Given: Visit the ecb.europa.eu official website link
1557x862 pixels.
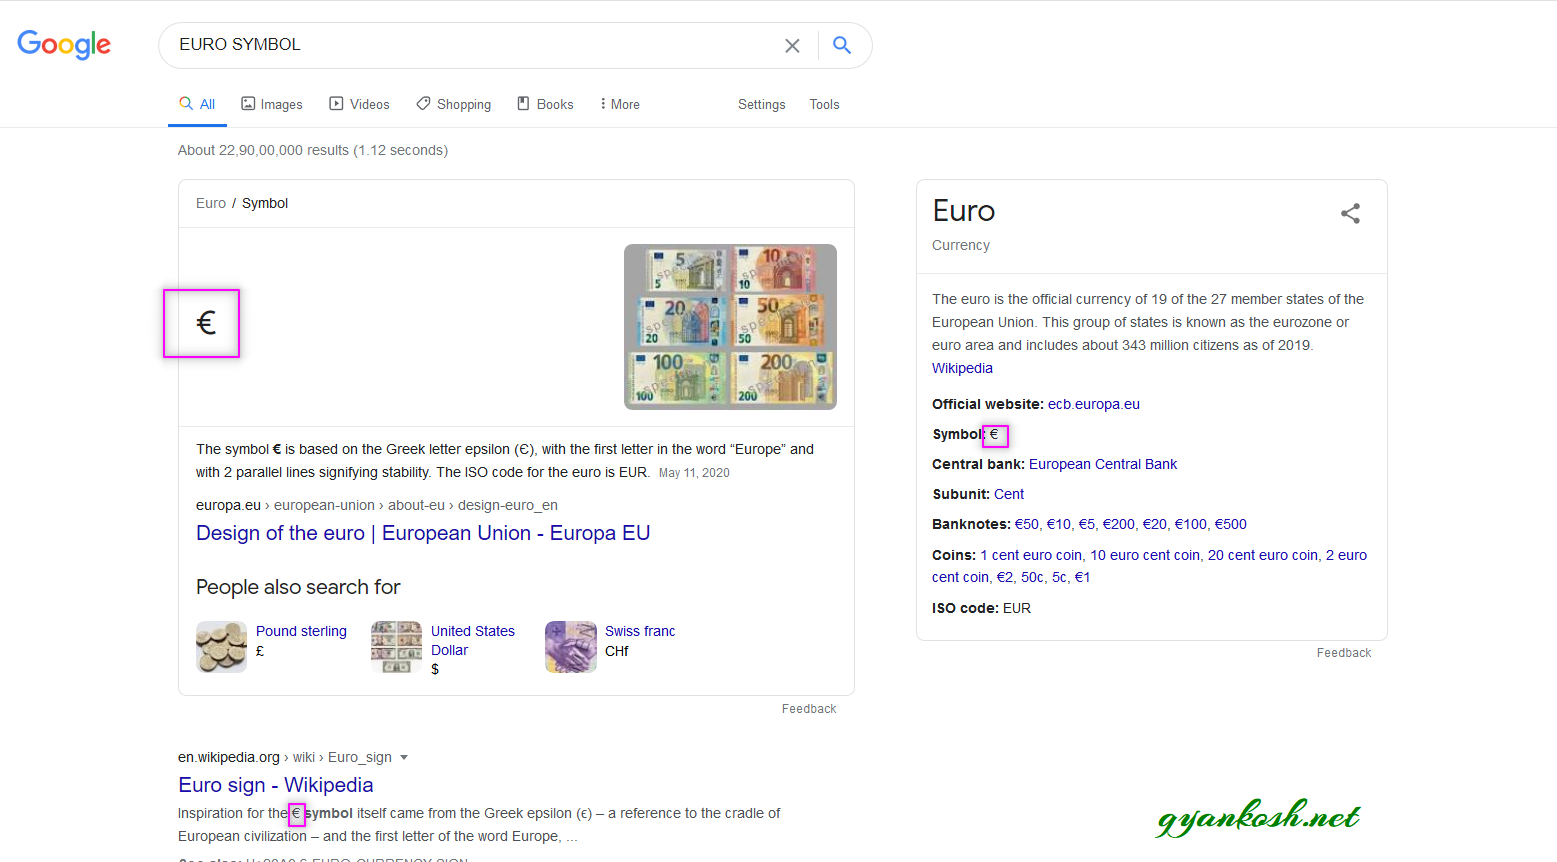Looking at the screenshot, I should 1094,404.
